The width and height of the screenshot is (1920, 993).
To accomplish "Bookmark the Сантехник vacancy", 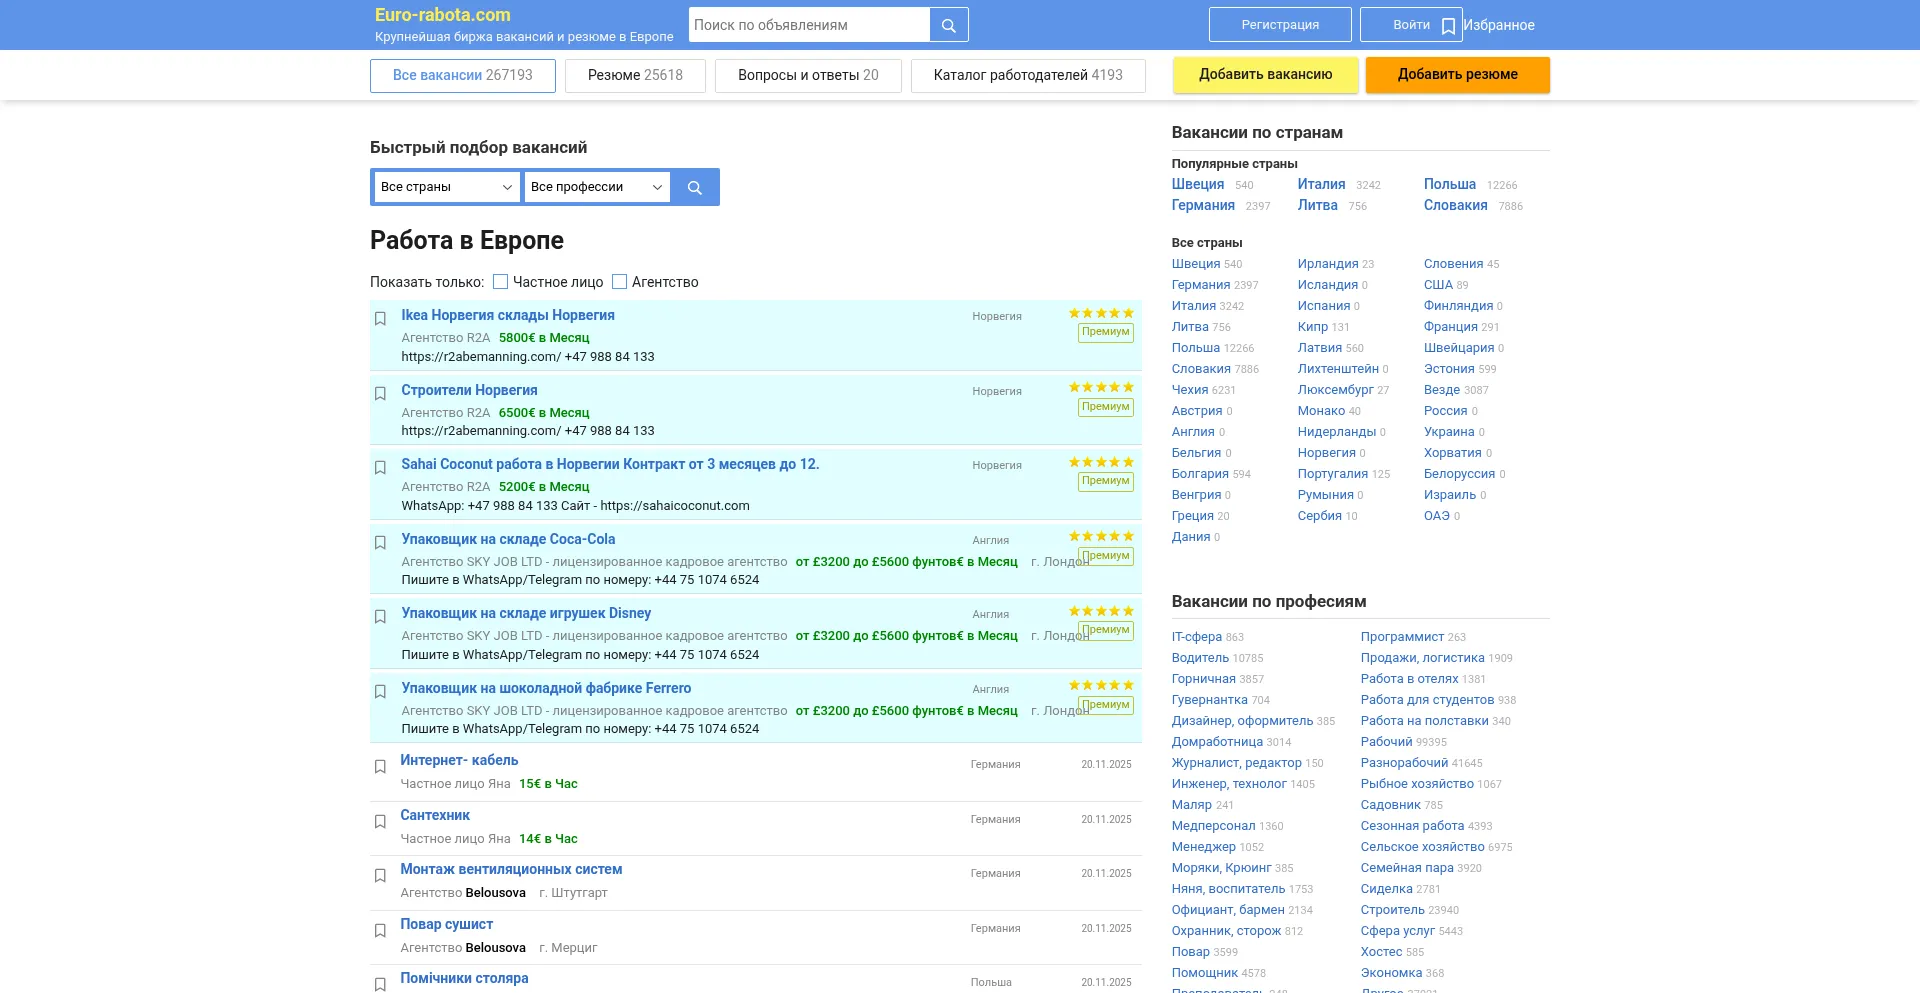I will [380, 822].
